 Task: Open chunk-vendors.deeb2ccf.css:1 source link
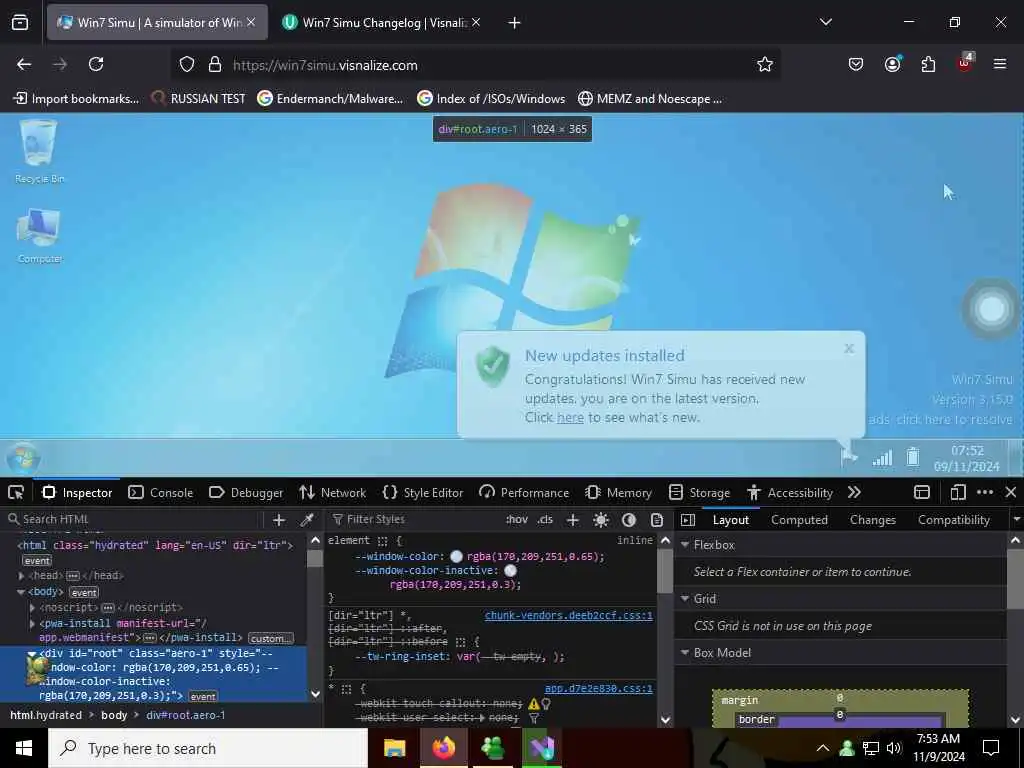pyautogui.click(x=568, y=615)
